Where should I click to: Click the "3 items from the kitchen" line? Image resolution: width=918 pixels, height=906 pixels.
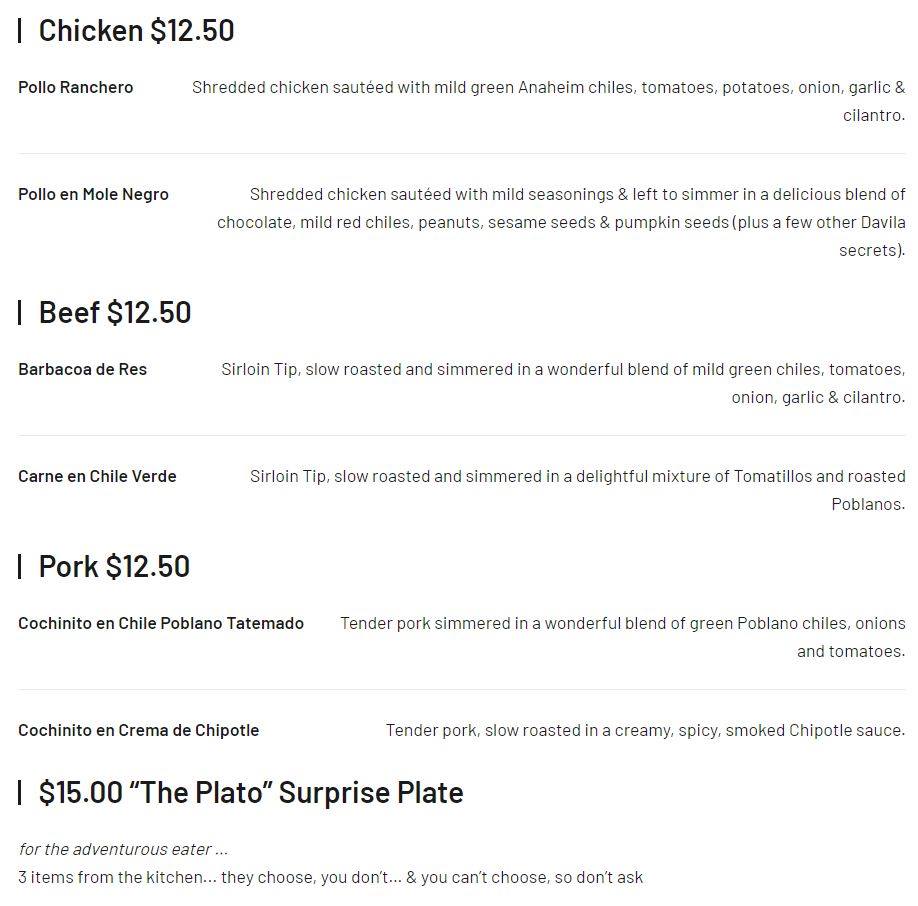[330, 877]
